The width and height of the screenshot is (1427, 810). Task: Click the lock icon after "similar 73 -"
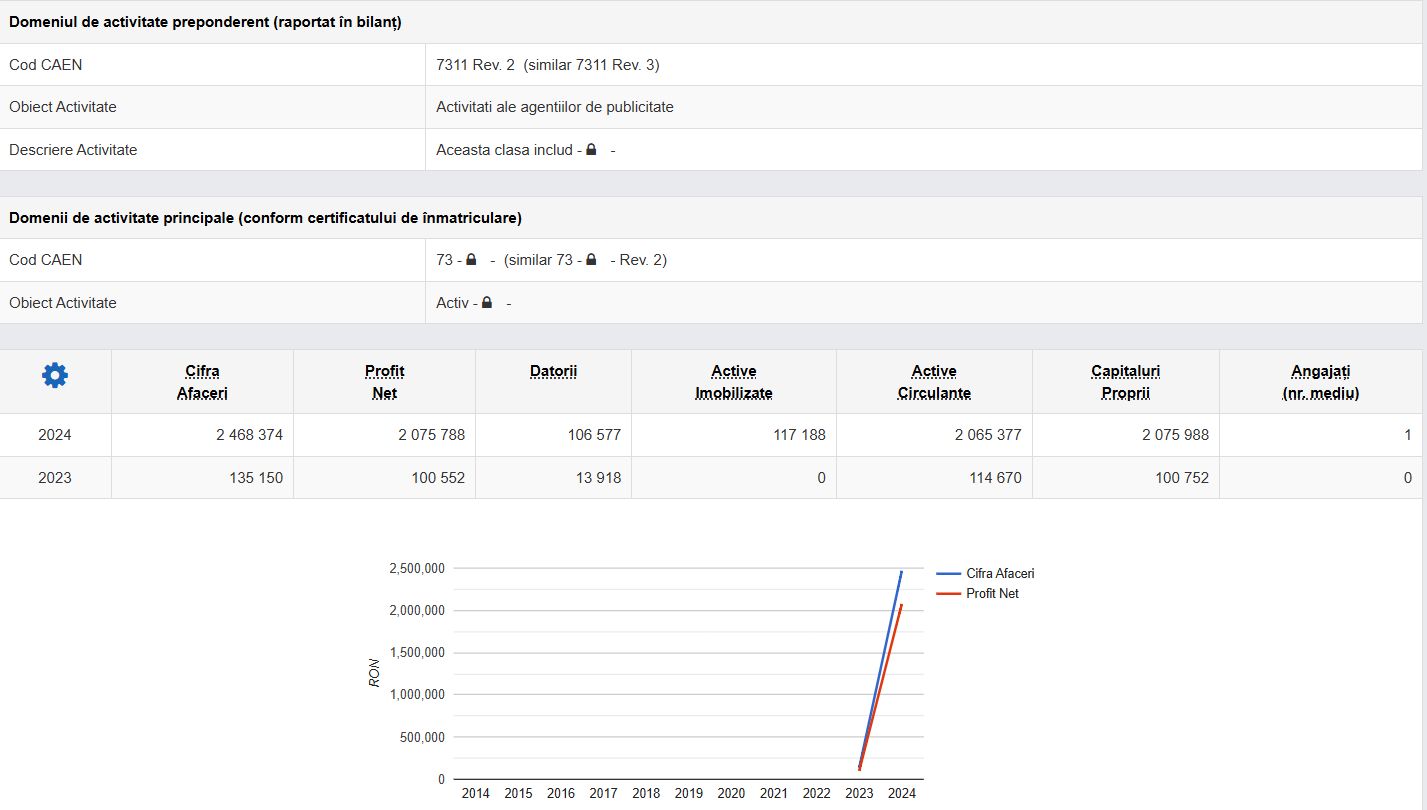(x=591, y=260)
